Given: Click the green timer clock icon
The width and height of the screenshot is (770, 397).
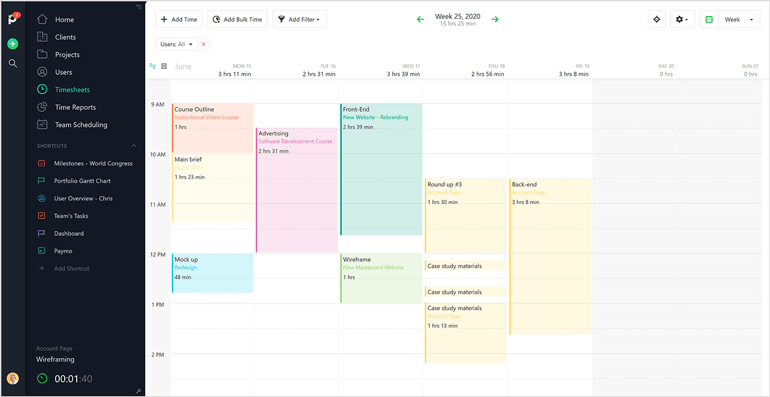Looking at the screenshot, I should (x=43, y=378).
